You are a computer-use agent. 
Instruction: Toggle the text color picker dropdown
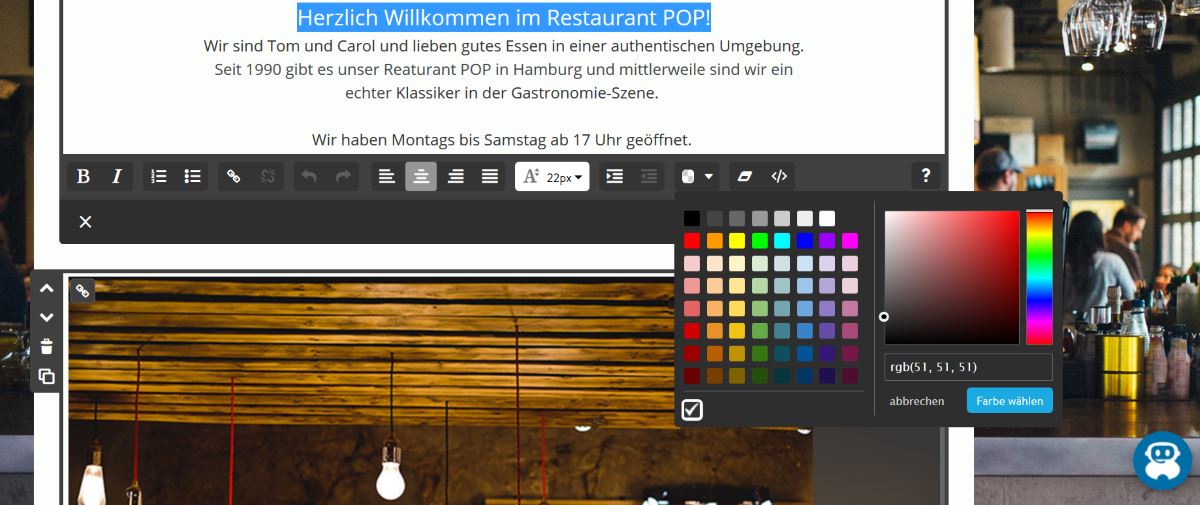[x=697, y=177]
